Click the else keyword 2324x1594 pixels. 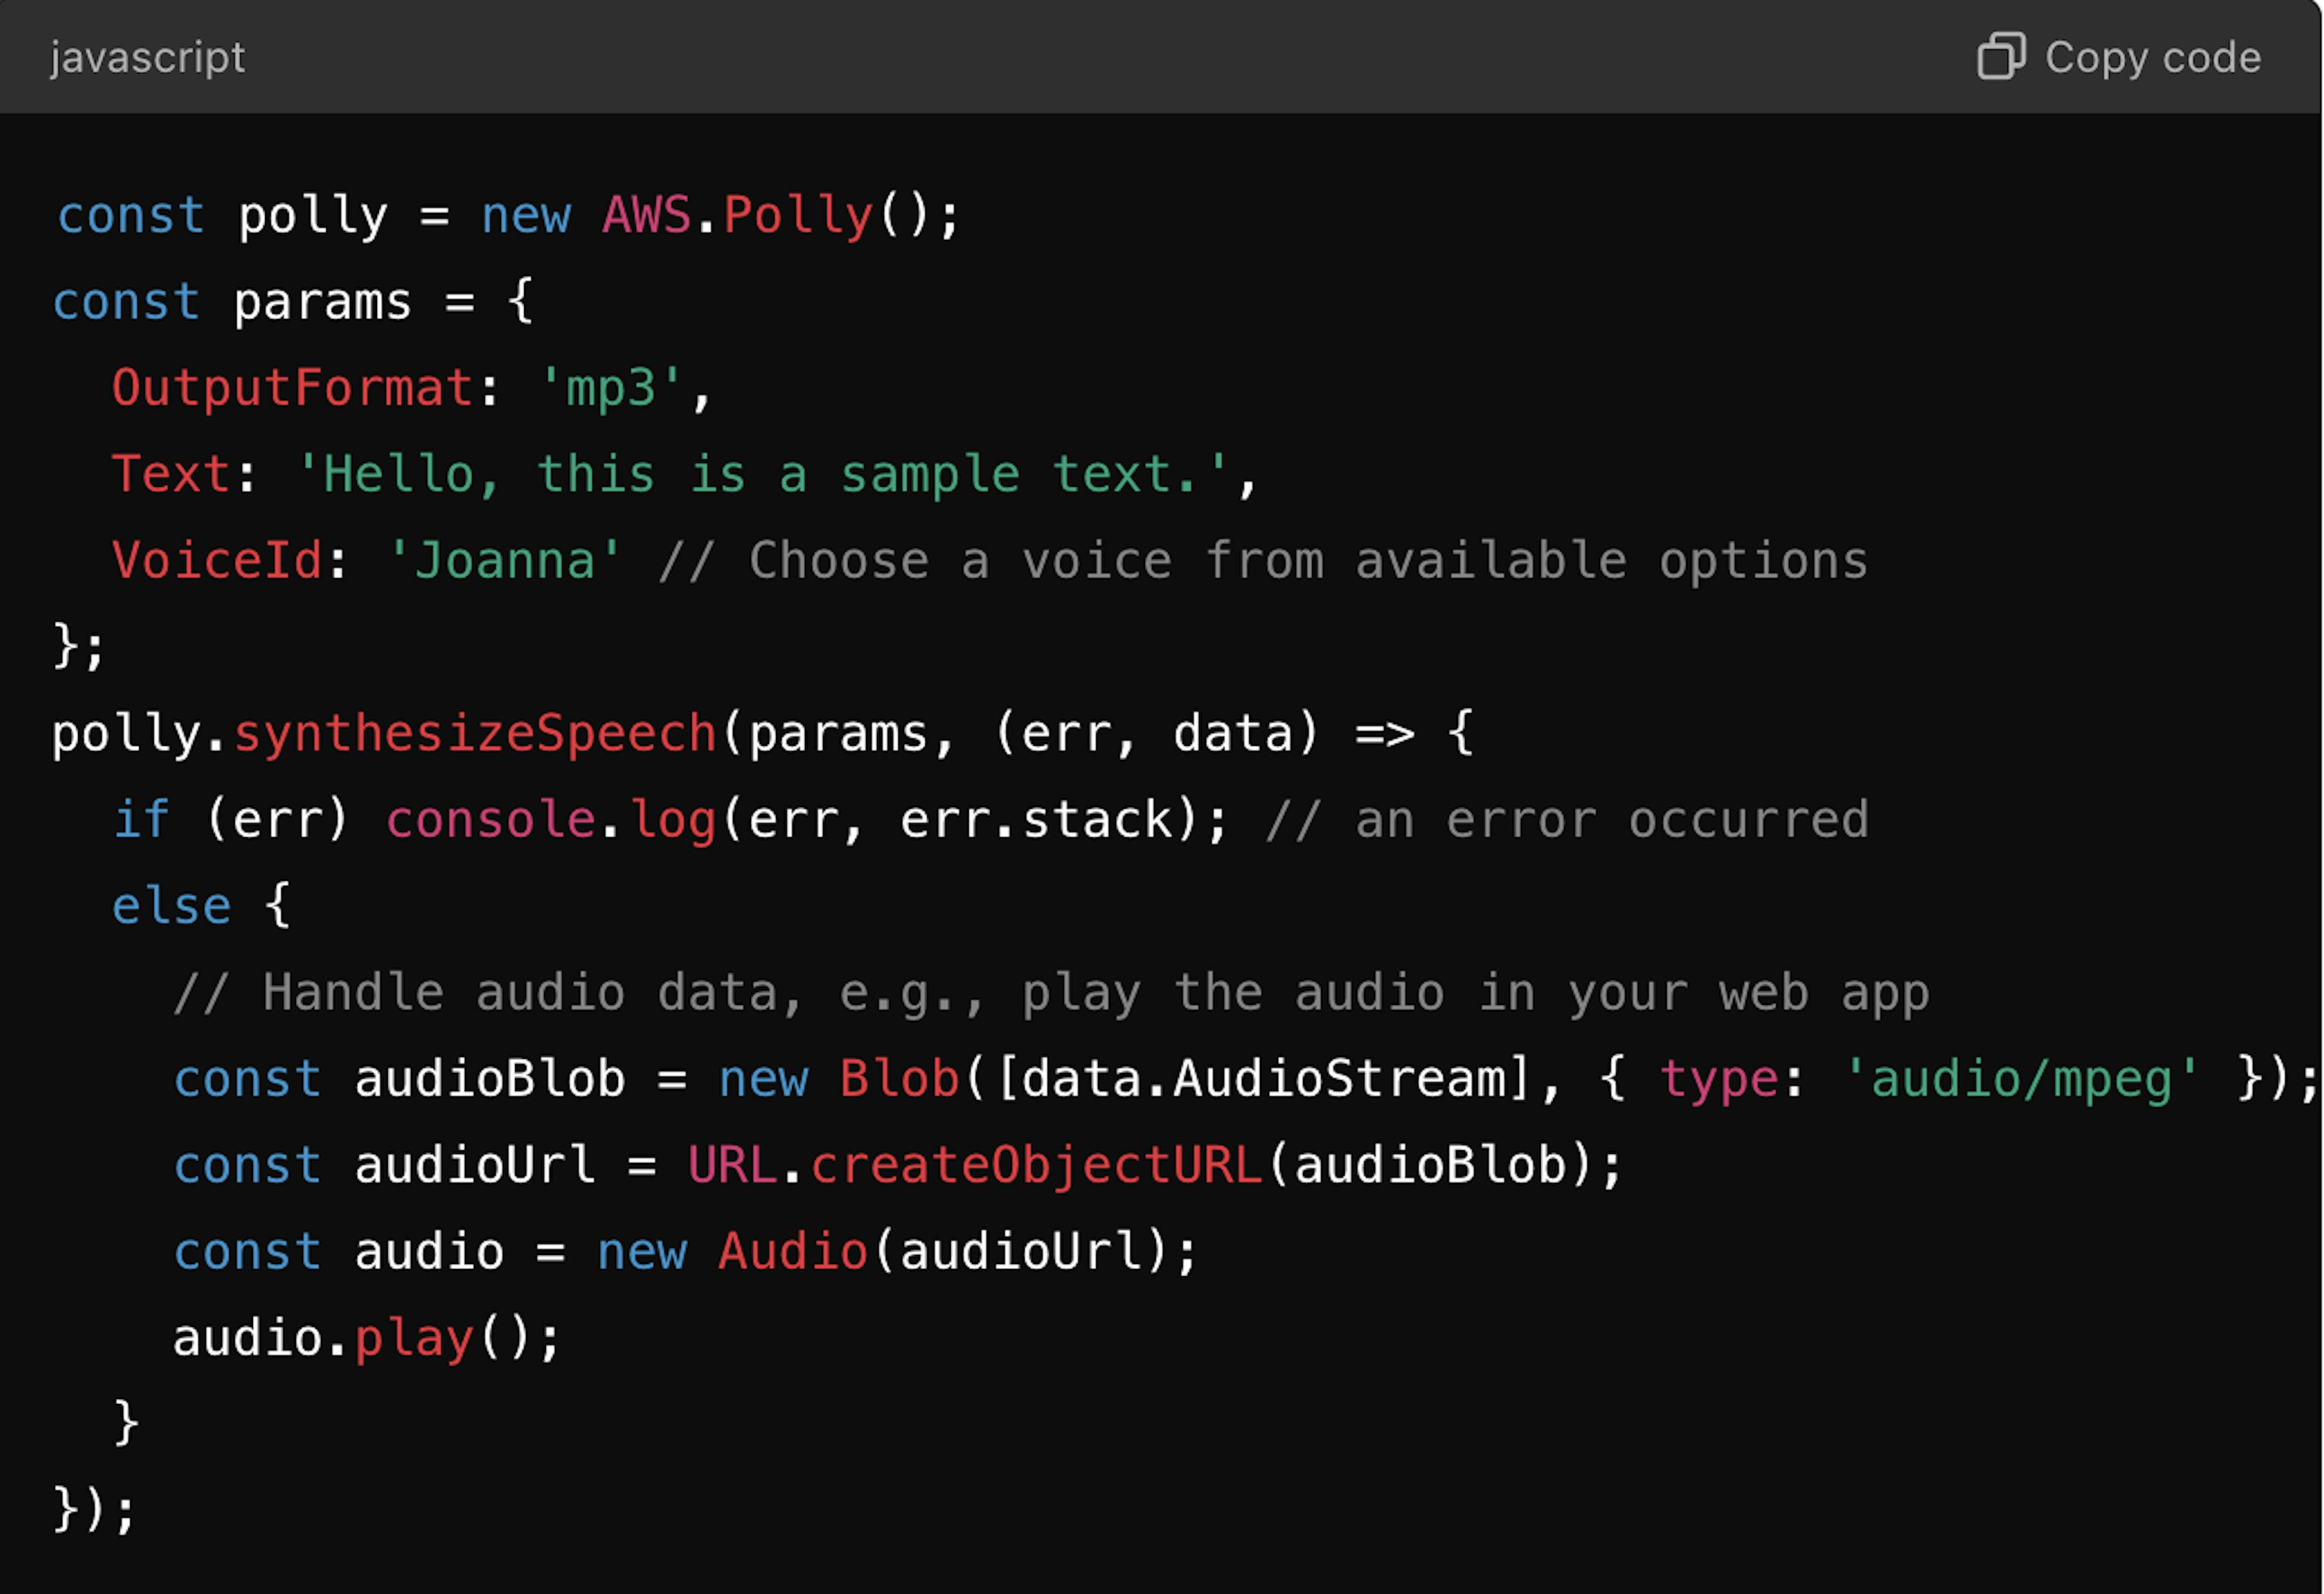click(171, 906)
